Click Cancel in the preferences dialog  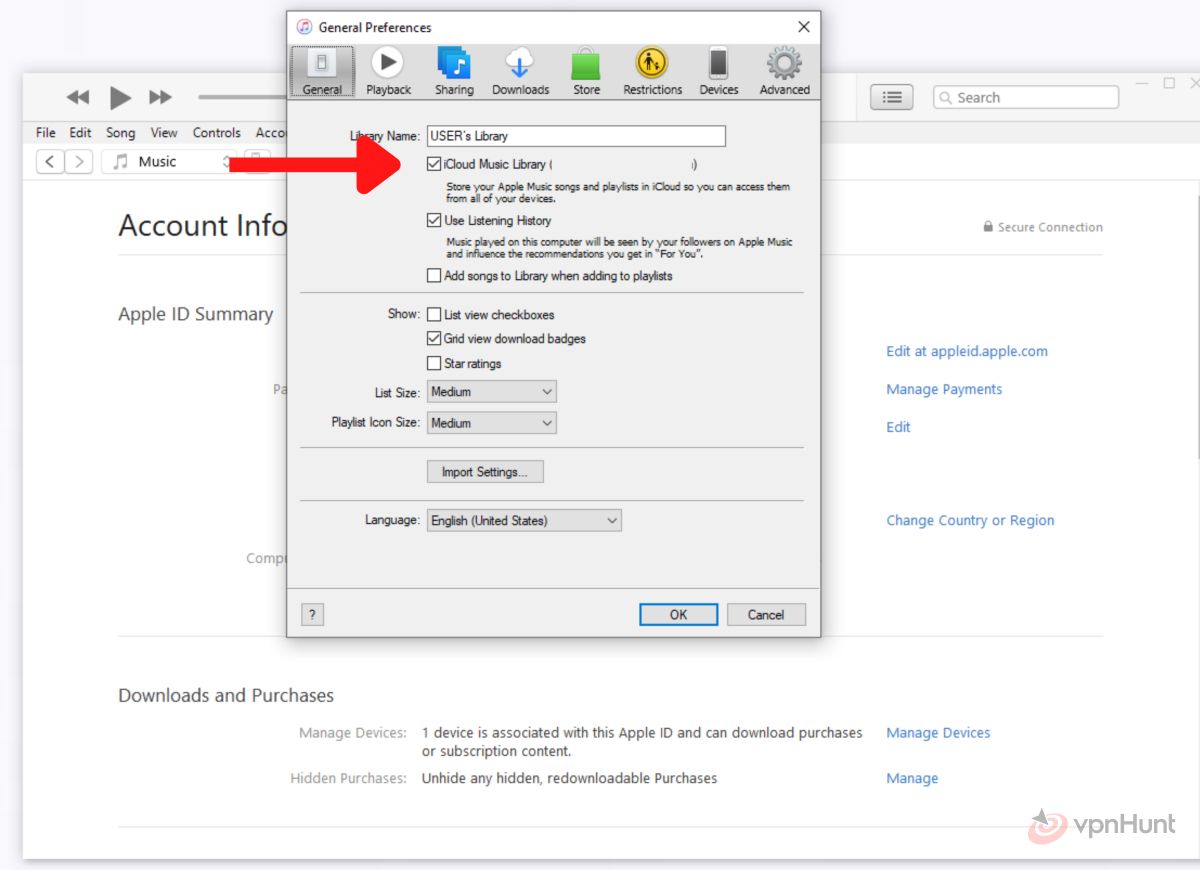coord(766,615)
